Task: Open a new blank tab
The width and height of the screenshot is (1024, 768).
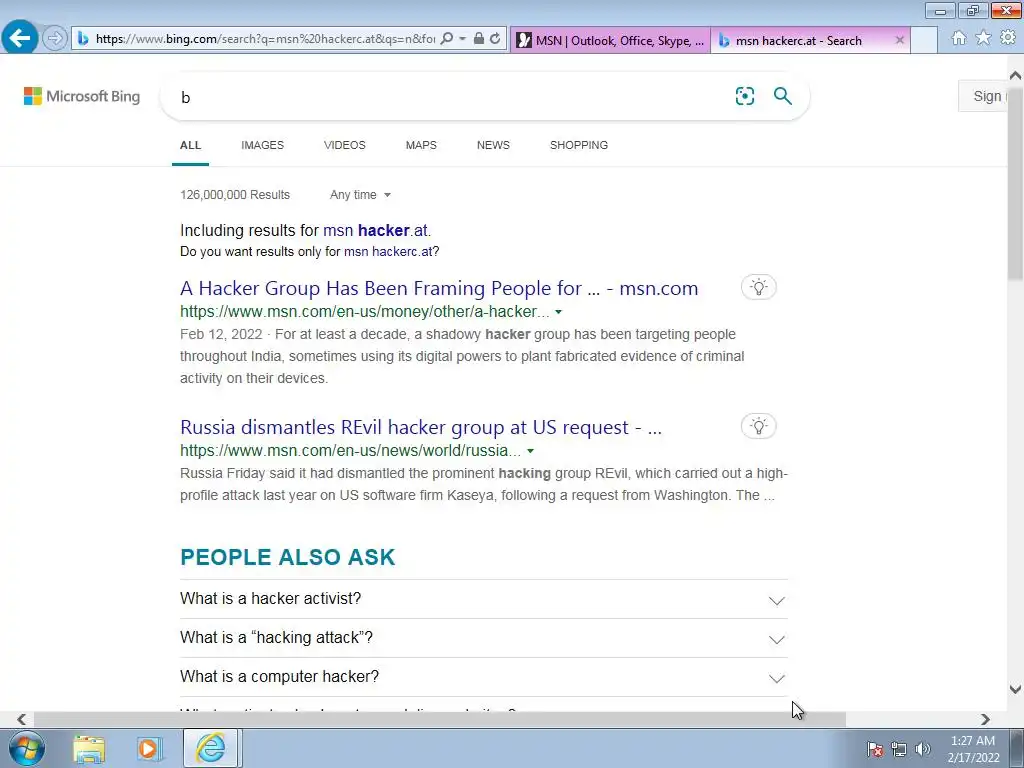Action: [x=924, y=40]
